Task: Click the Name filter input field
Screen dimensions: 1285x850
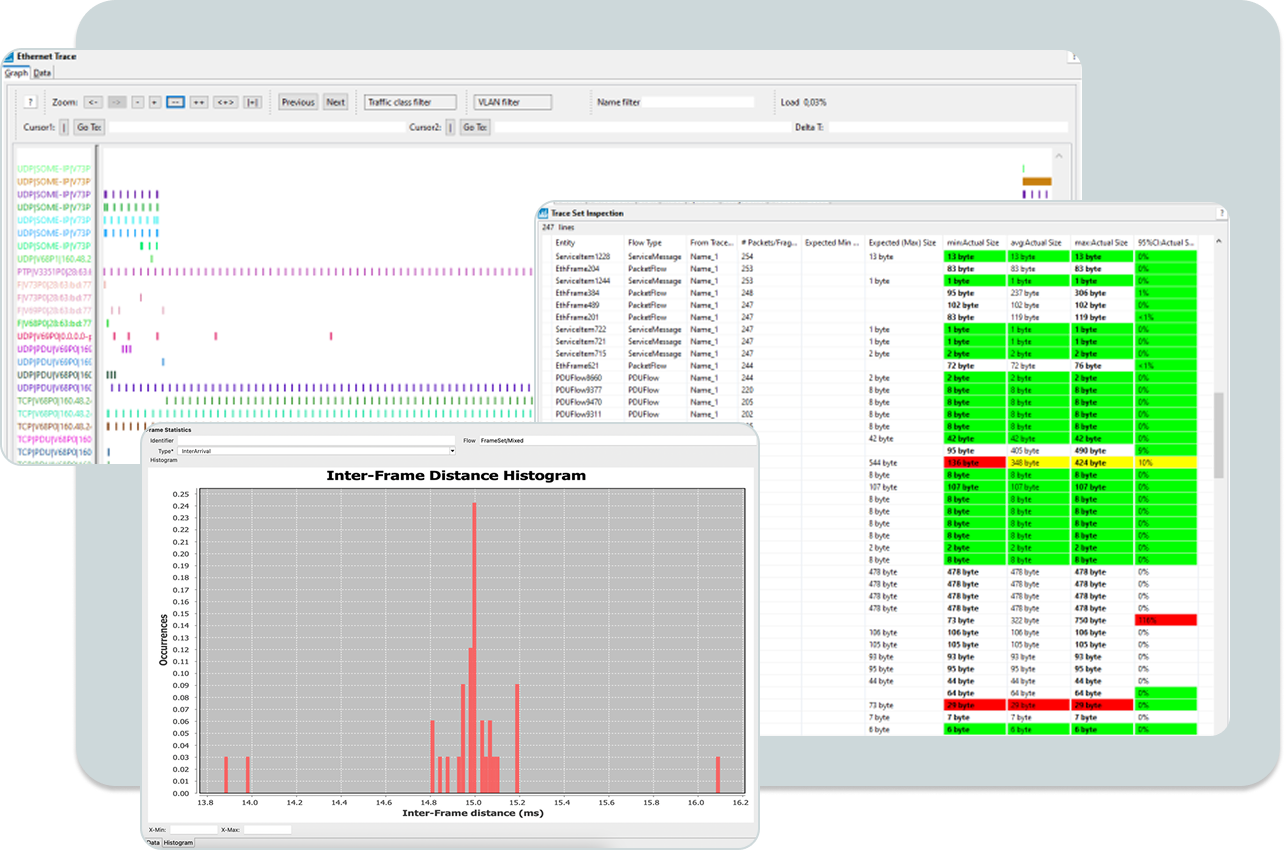Action: 697,102
